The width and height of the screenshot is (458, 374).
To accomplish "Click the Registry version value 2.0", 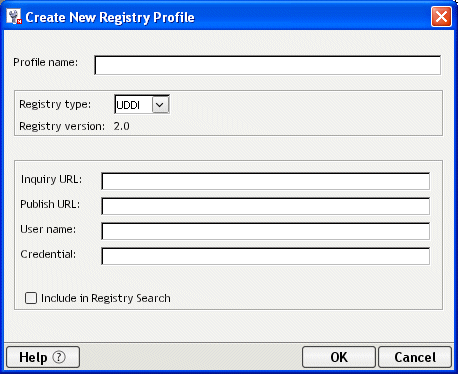I will coord(121,126).
